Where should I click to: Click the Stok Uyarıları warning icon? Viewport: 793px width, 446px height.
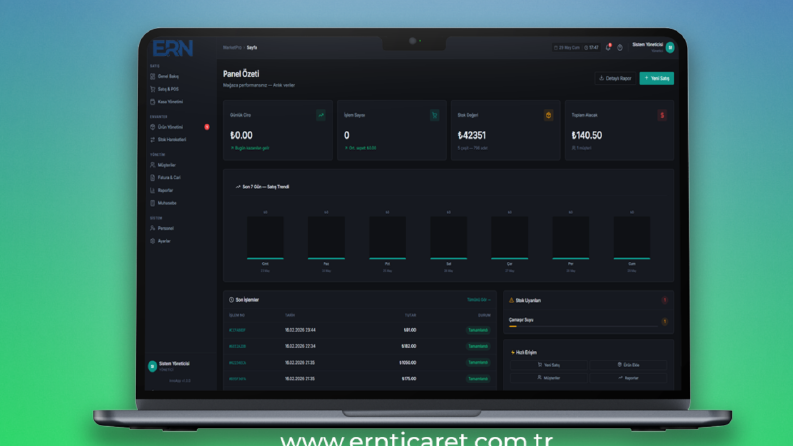pos(511,300)
